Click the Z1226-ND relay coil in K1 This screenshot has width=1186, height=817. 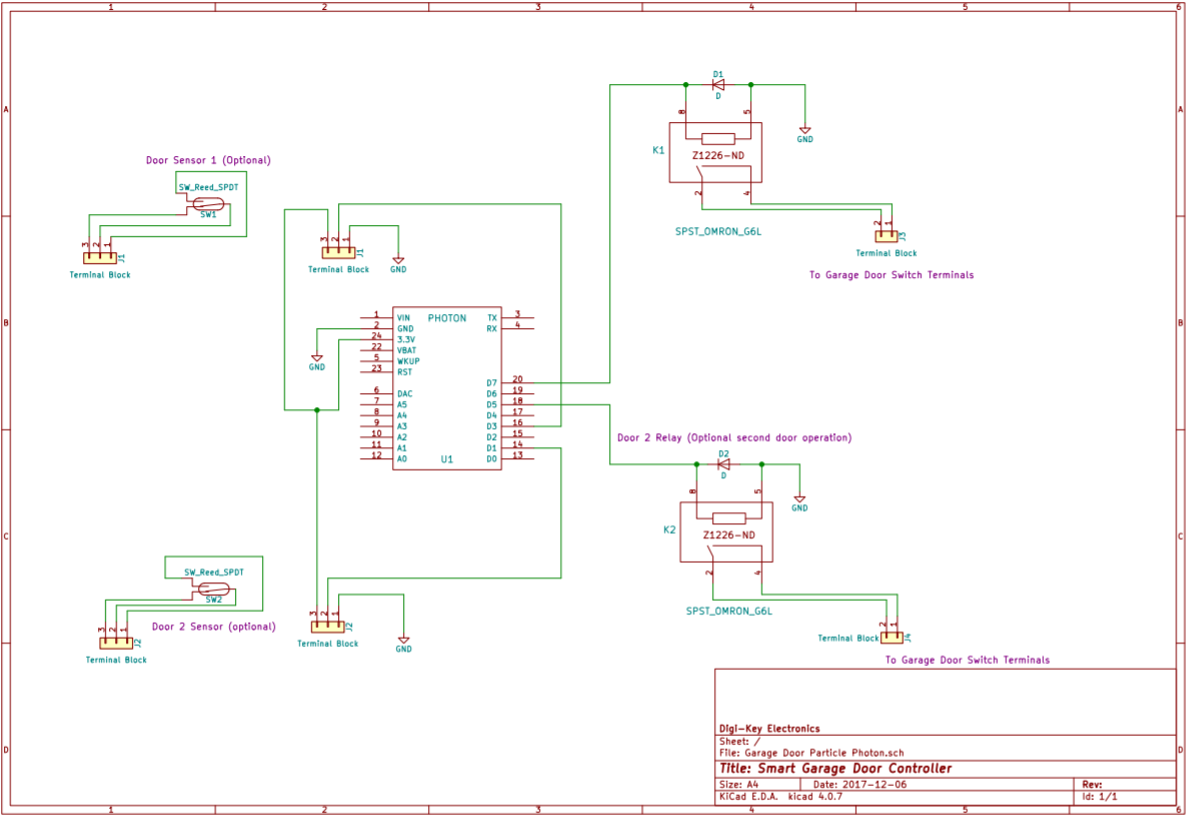pyautogui.click(x=716, y=141)
